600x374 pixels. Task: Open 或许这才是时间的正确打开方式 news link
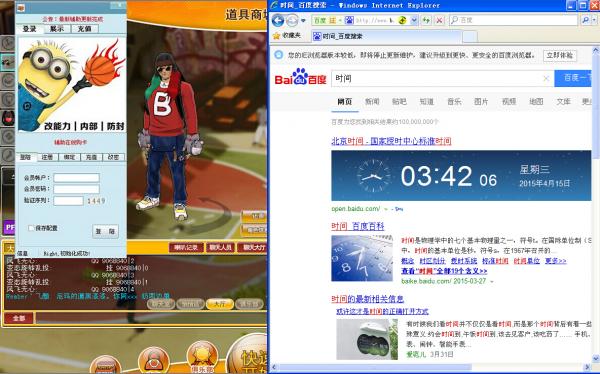pos(382,311)
